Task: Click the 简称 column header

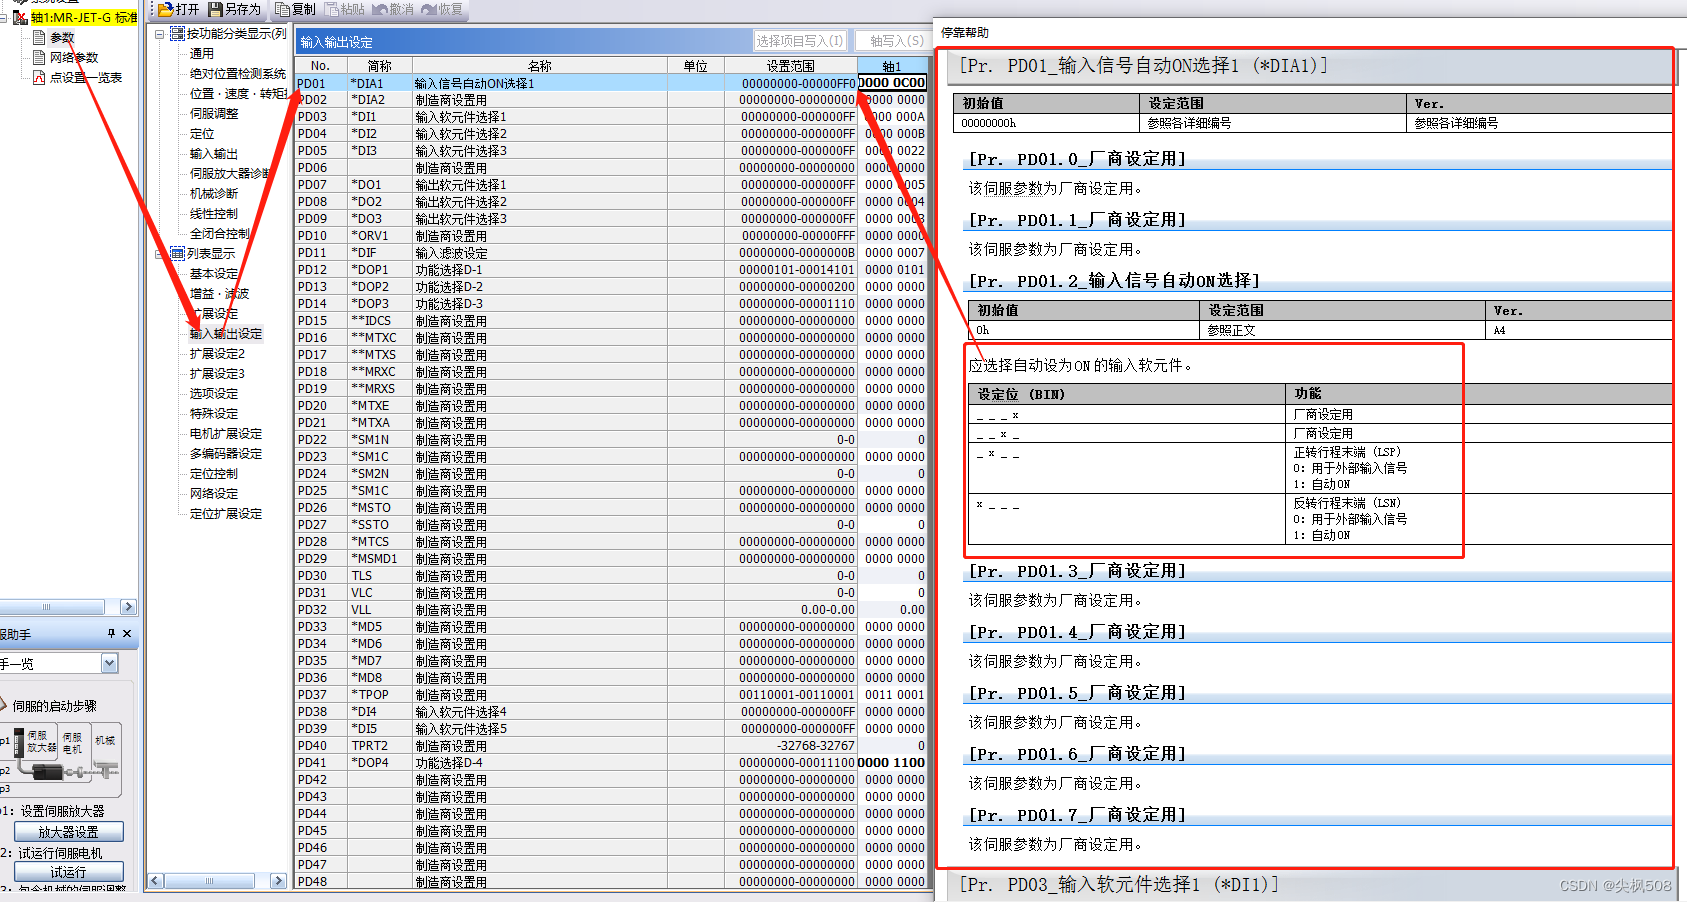Action: pyautogui.click(x=379, y=66)
